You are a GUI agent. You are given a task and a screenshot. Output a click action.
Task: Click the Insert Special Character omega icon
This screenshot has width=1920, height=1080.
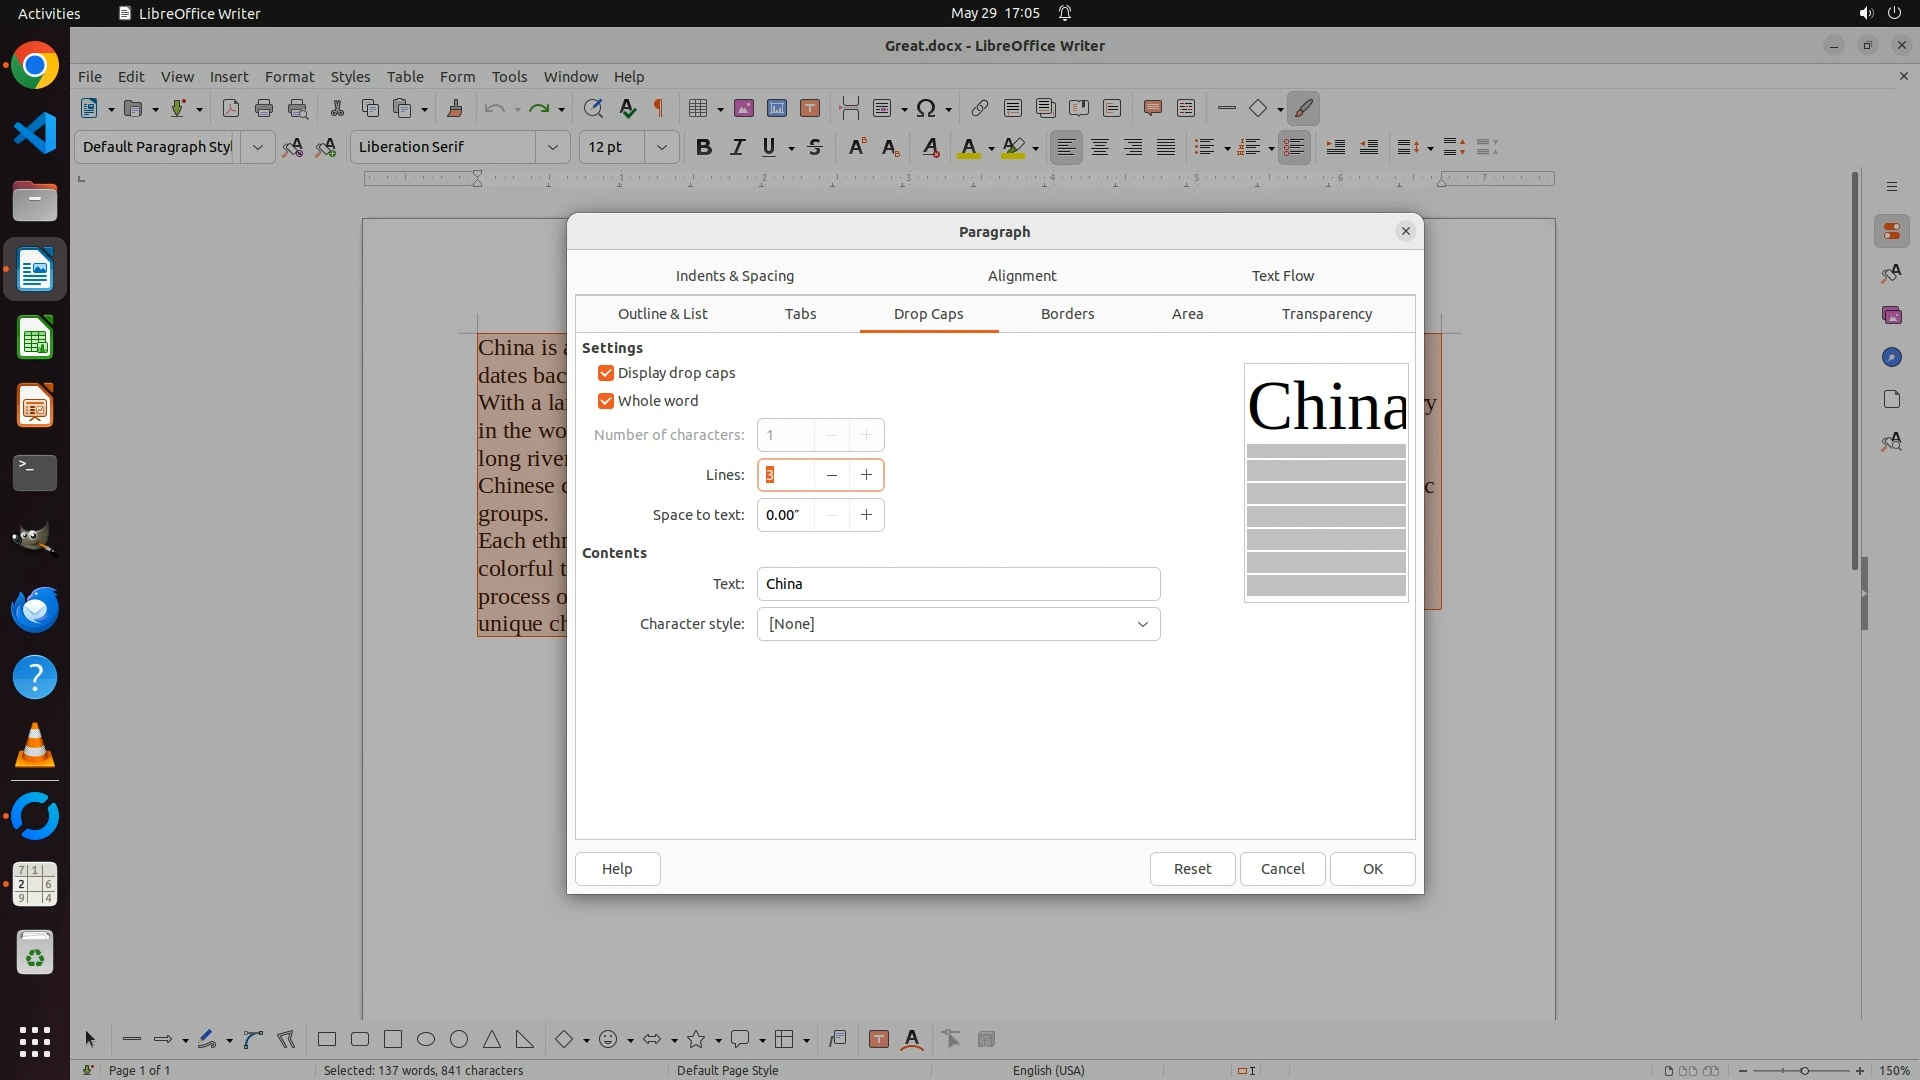click(x=926, y=108)
